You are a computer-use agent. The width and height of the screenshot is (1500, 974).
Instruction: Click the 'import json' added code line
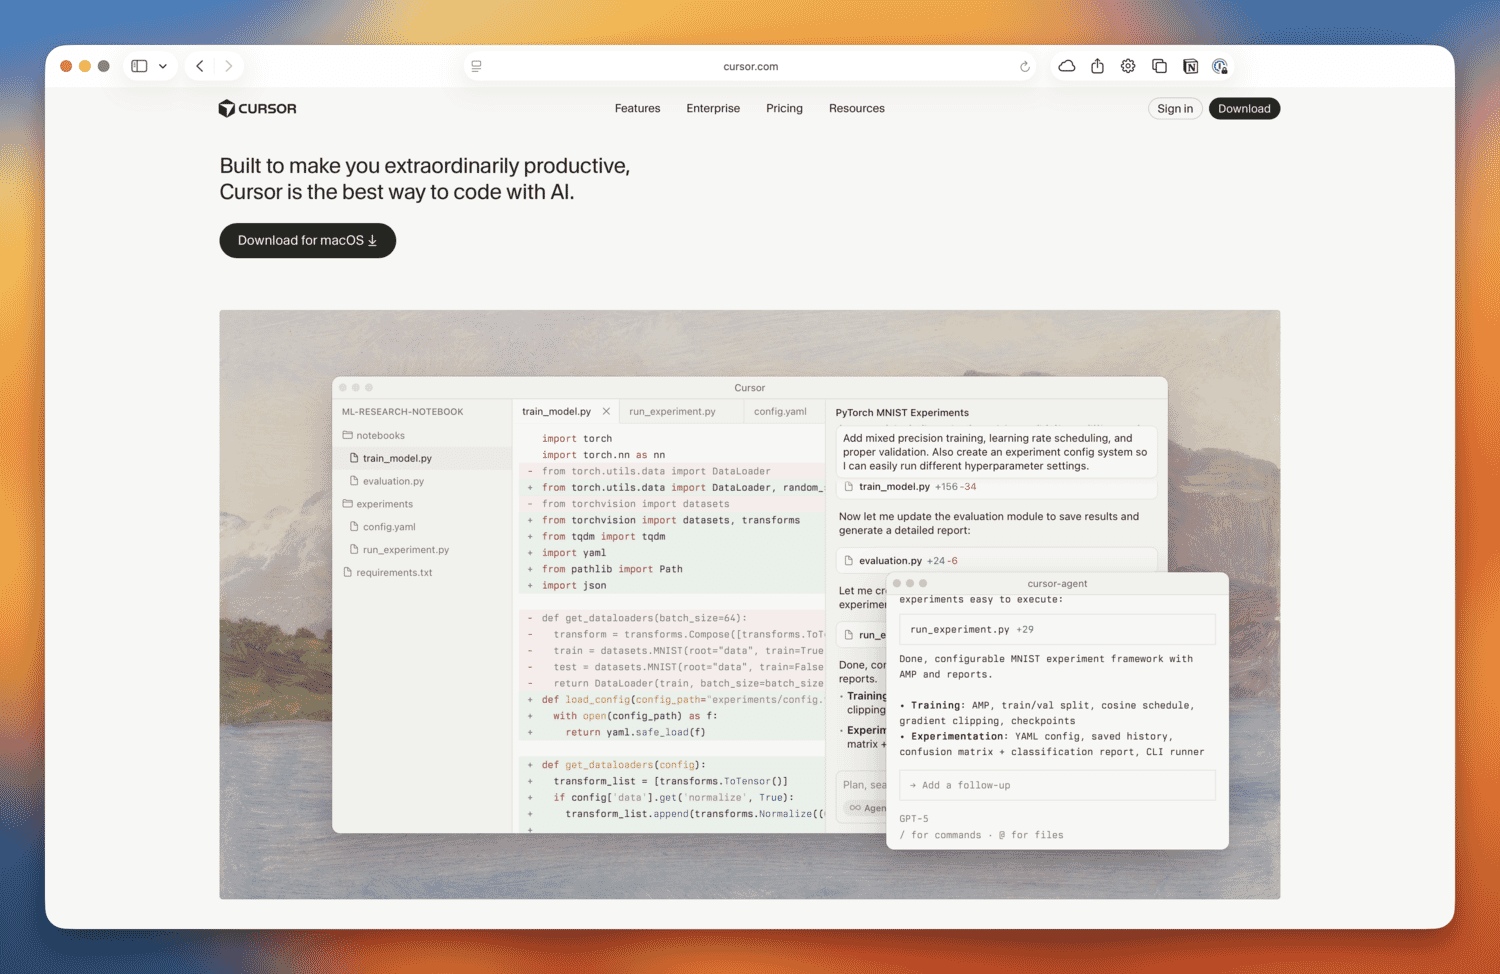click(574, 585)
